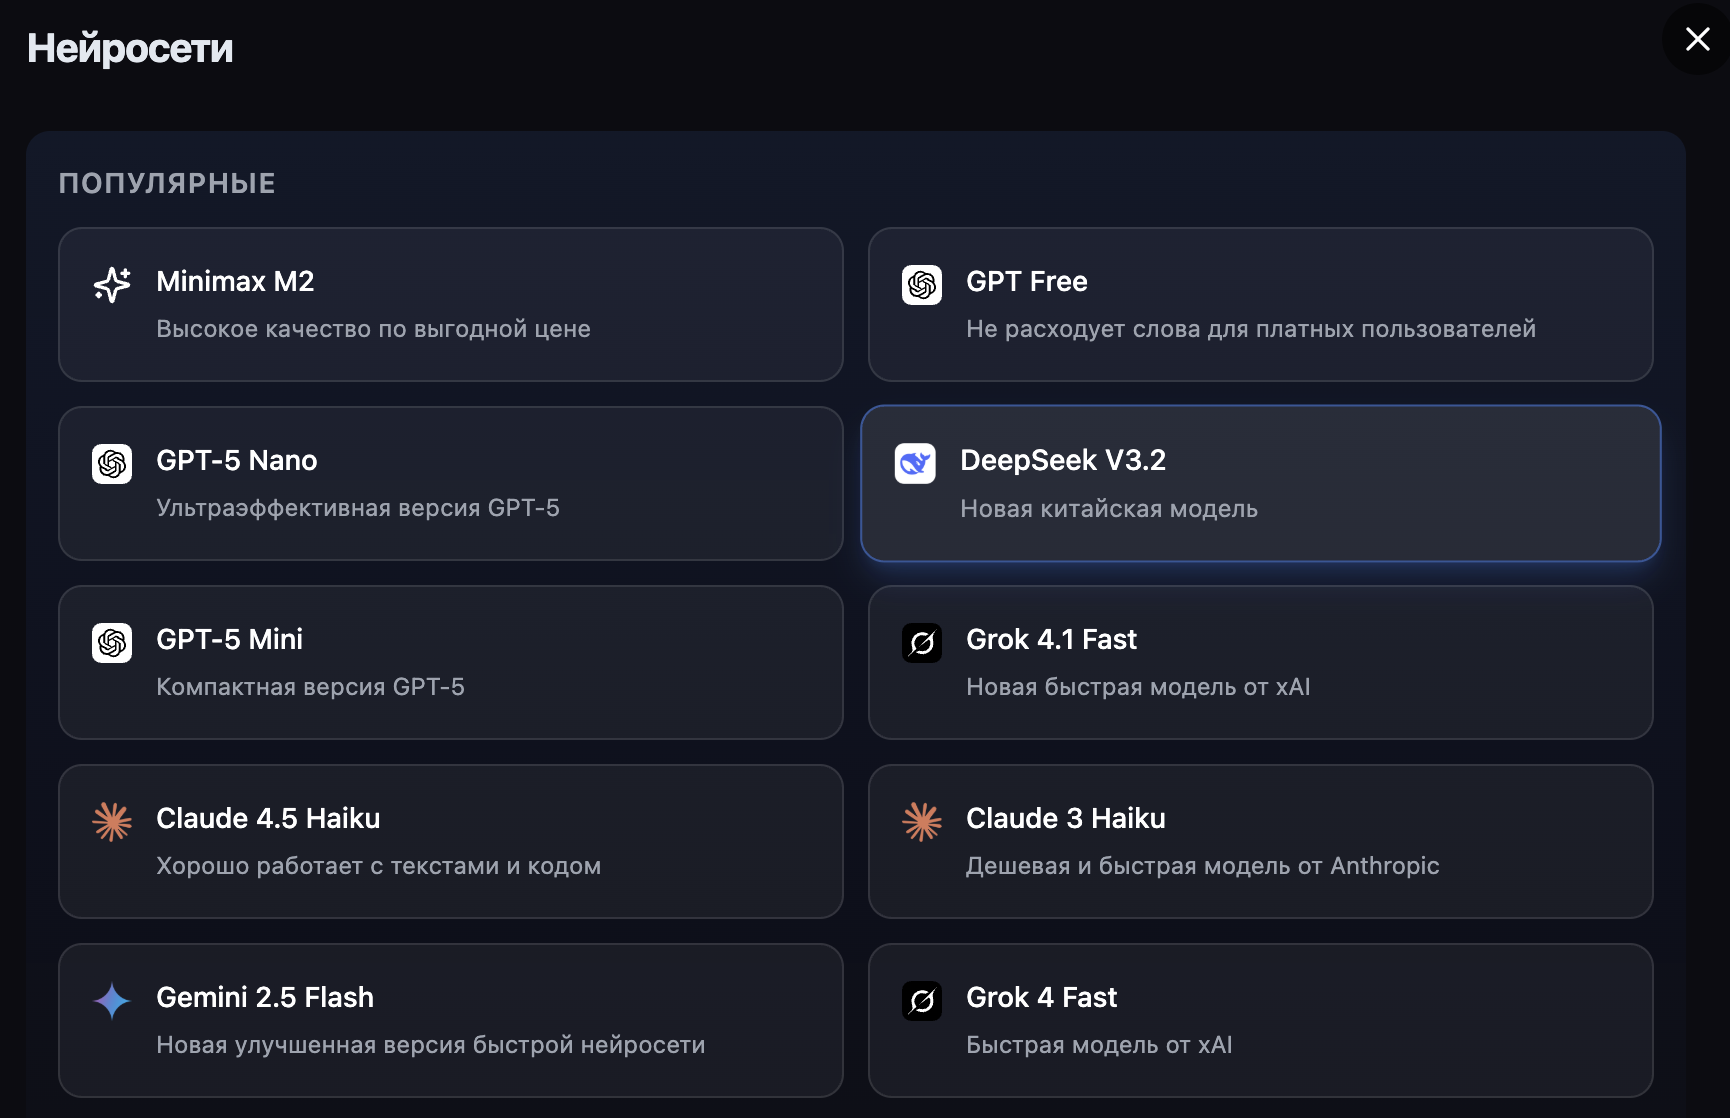The image size is (1730, 1118).
Task: Click the GPT-5 Nano OpenAI icon
Action: point(112,464)
